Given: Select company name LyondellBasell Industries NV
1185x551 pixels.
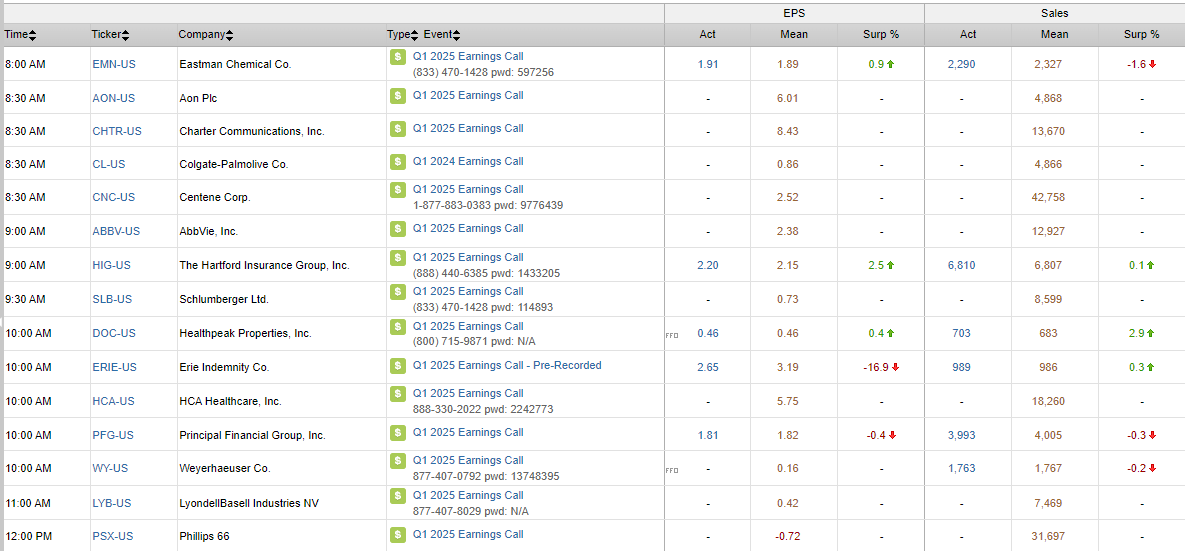Looking at the screenshot, I should (249, 503).
